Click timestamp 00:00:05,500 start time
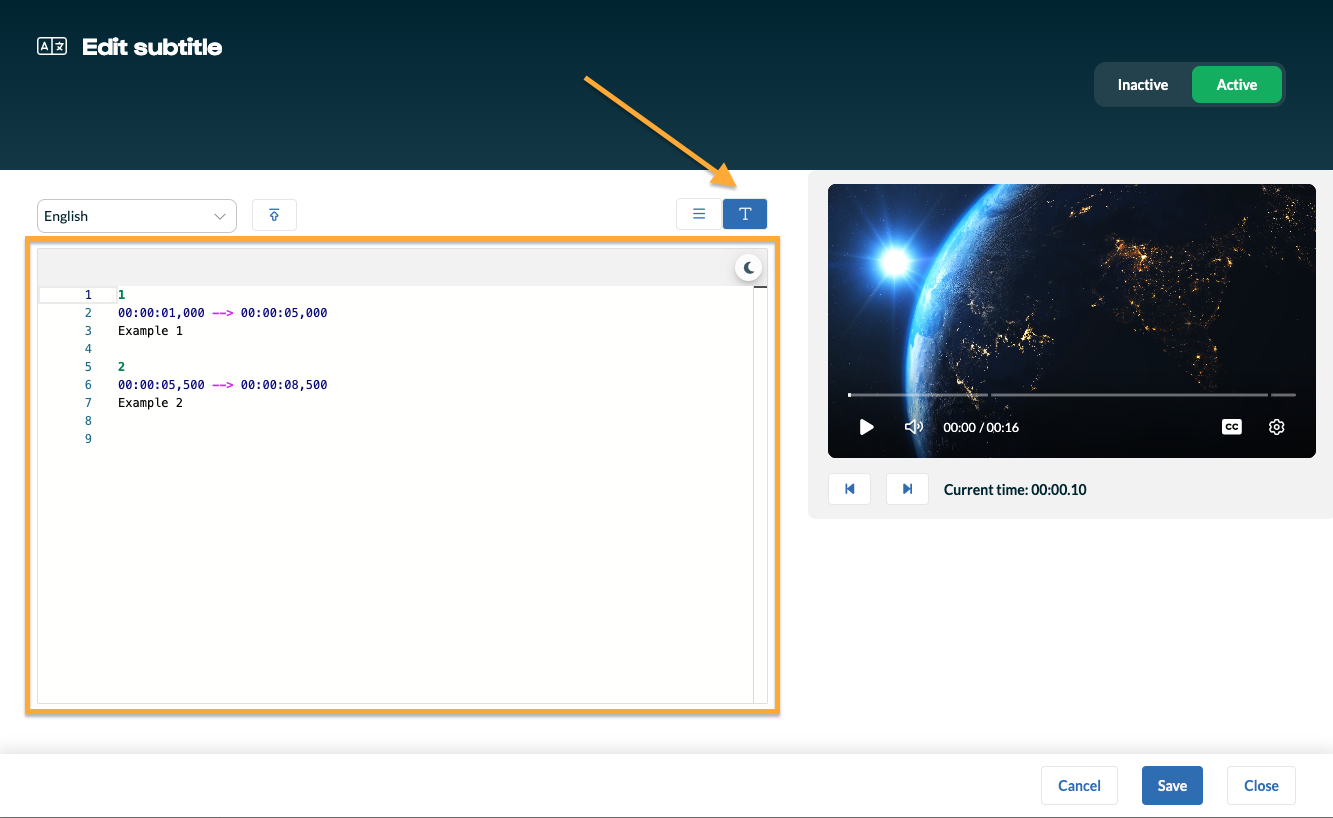 point(161,385)
